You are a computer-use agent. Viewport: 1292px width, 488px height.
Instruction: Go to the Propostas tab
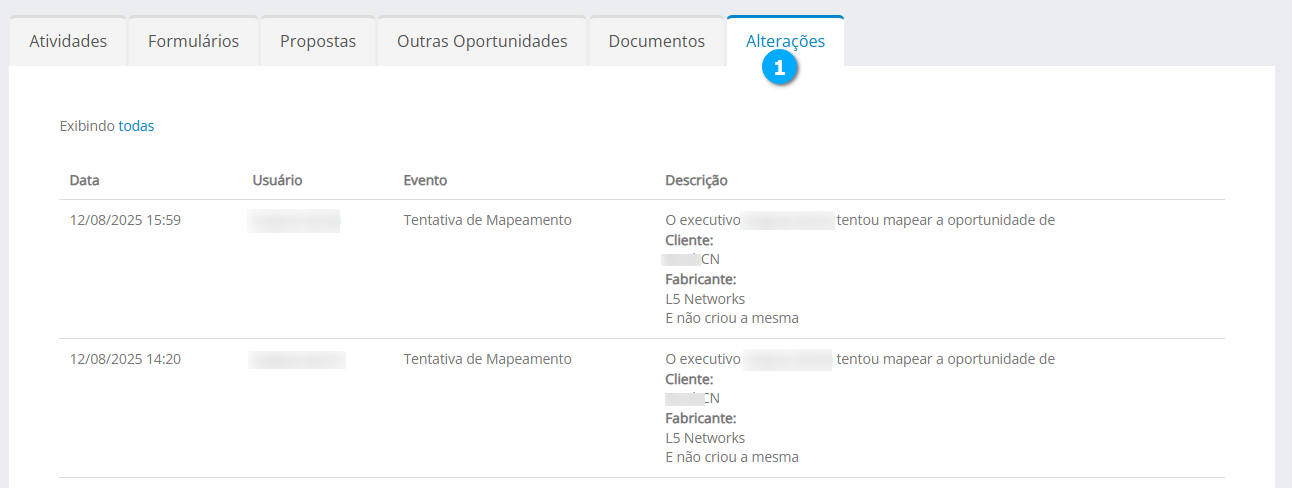coord(318,41)
